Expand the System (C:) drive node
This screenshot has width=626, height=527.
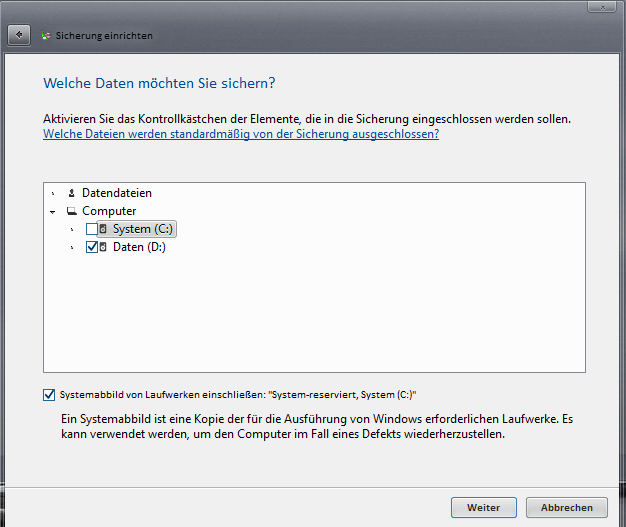(72, 230)
